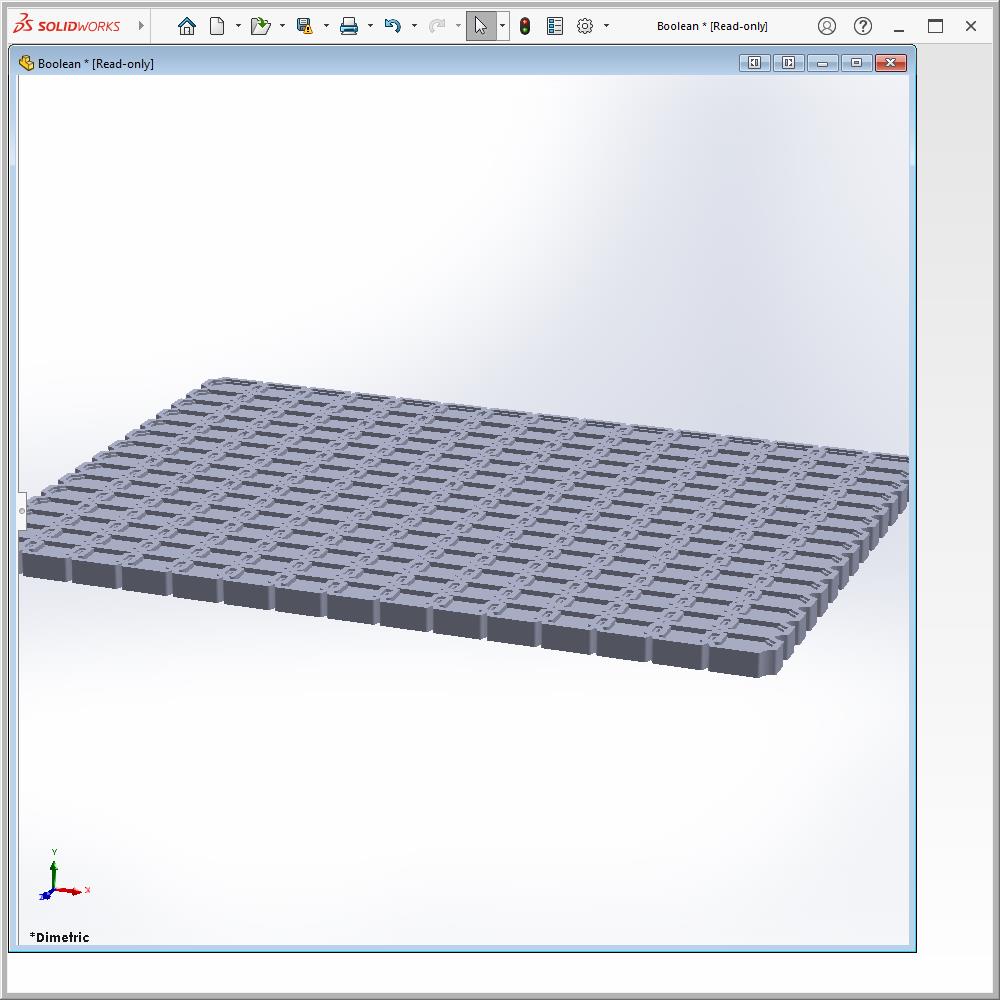Click the Open file icon

pos(260,26)
